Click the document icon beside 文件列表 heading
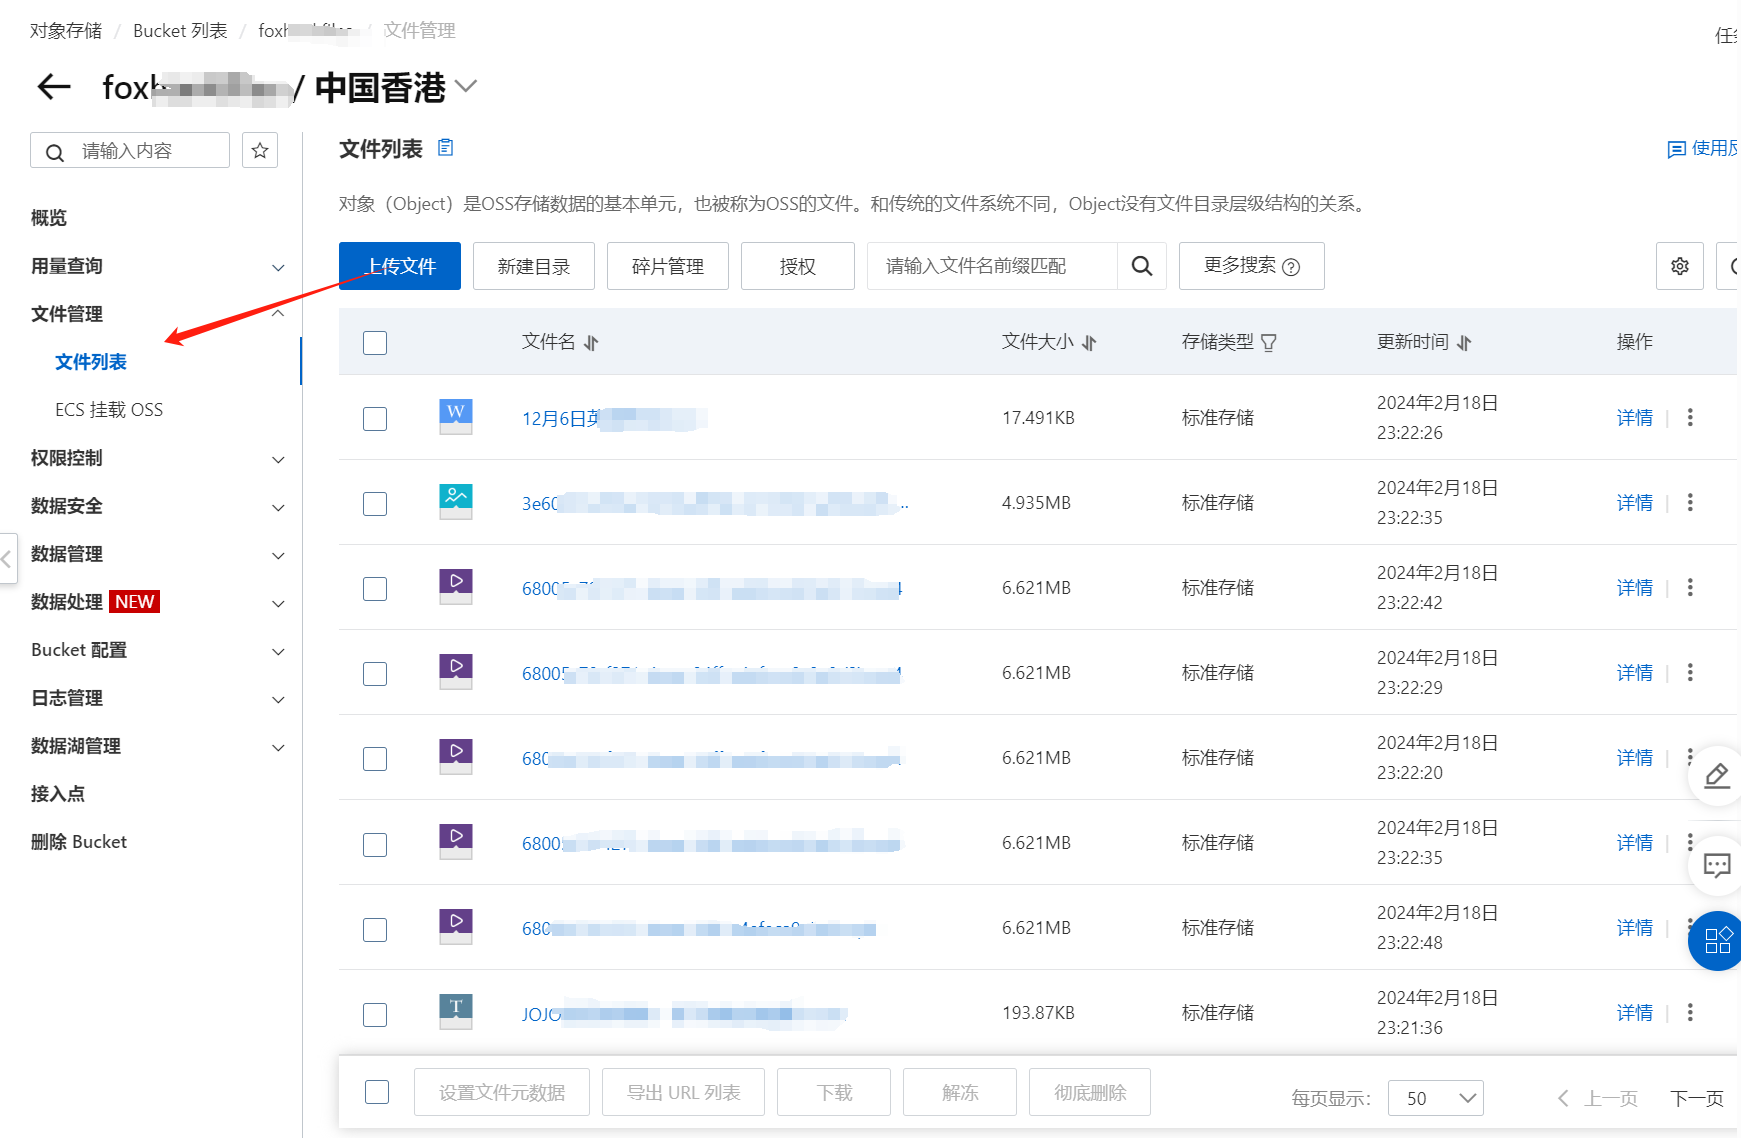Screen dimensions: 1741x1138 click(x=446, y=148)
